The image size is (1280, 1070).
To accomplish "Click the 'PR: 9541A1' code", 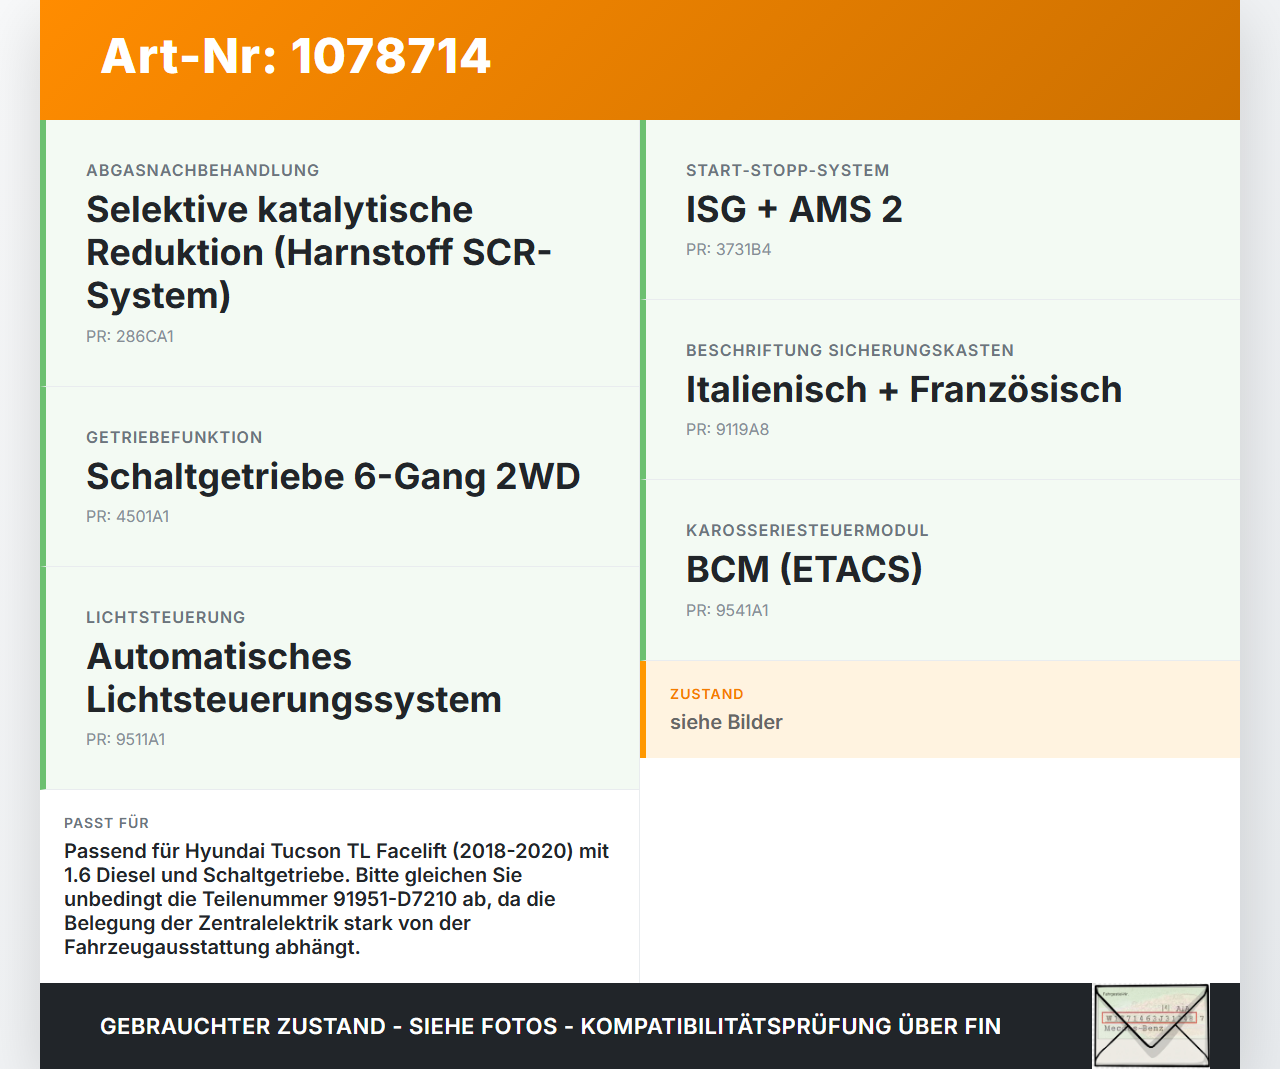I will point(728,610).
